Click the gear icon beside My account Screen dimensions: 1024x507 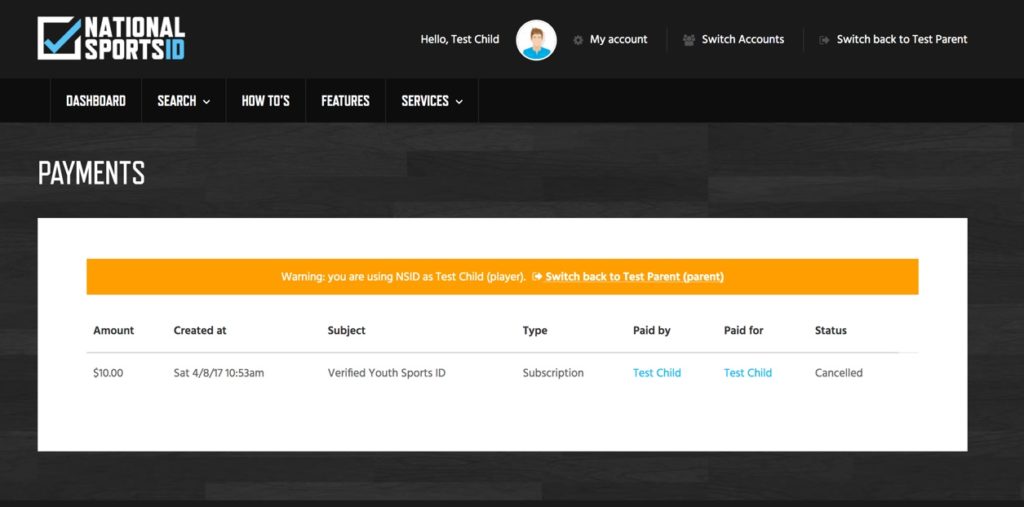pyautogui.click(x=578, y=40)
